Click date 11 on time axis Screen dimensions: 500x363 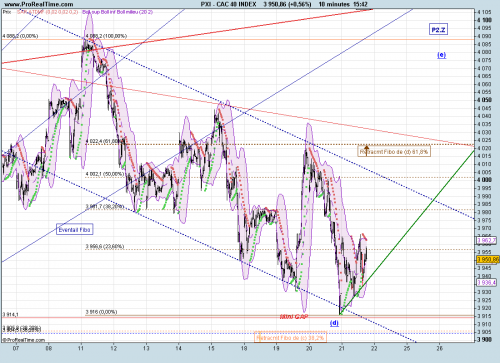point(81,348)
